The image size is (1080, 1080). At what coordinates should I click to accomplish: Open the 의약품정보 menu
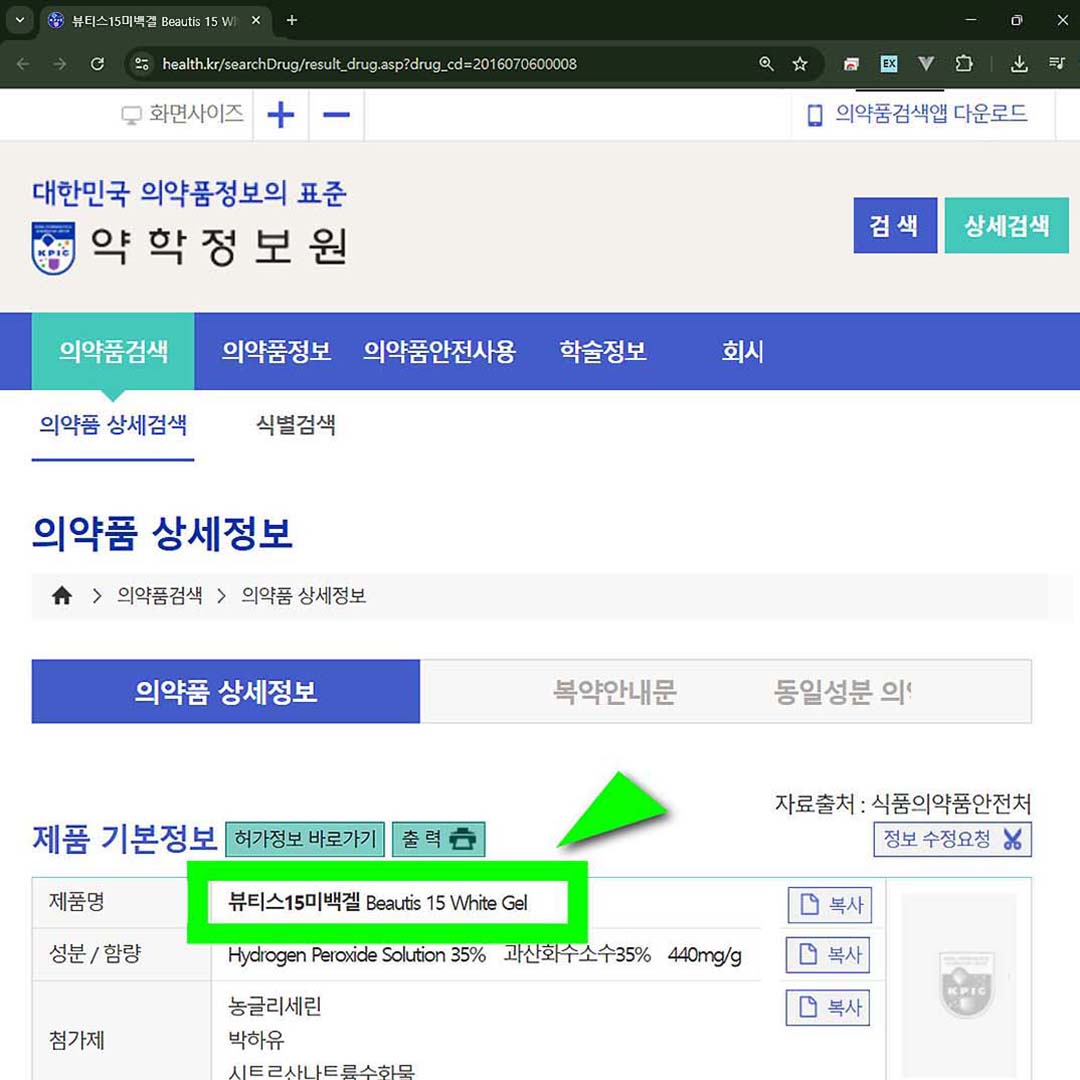pos(277,352)
